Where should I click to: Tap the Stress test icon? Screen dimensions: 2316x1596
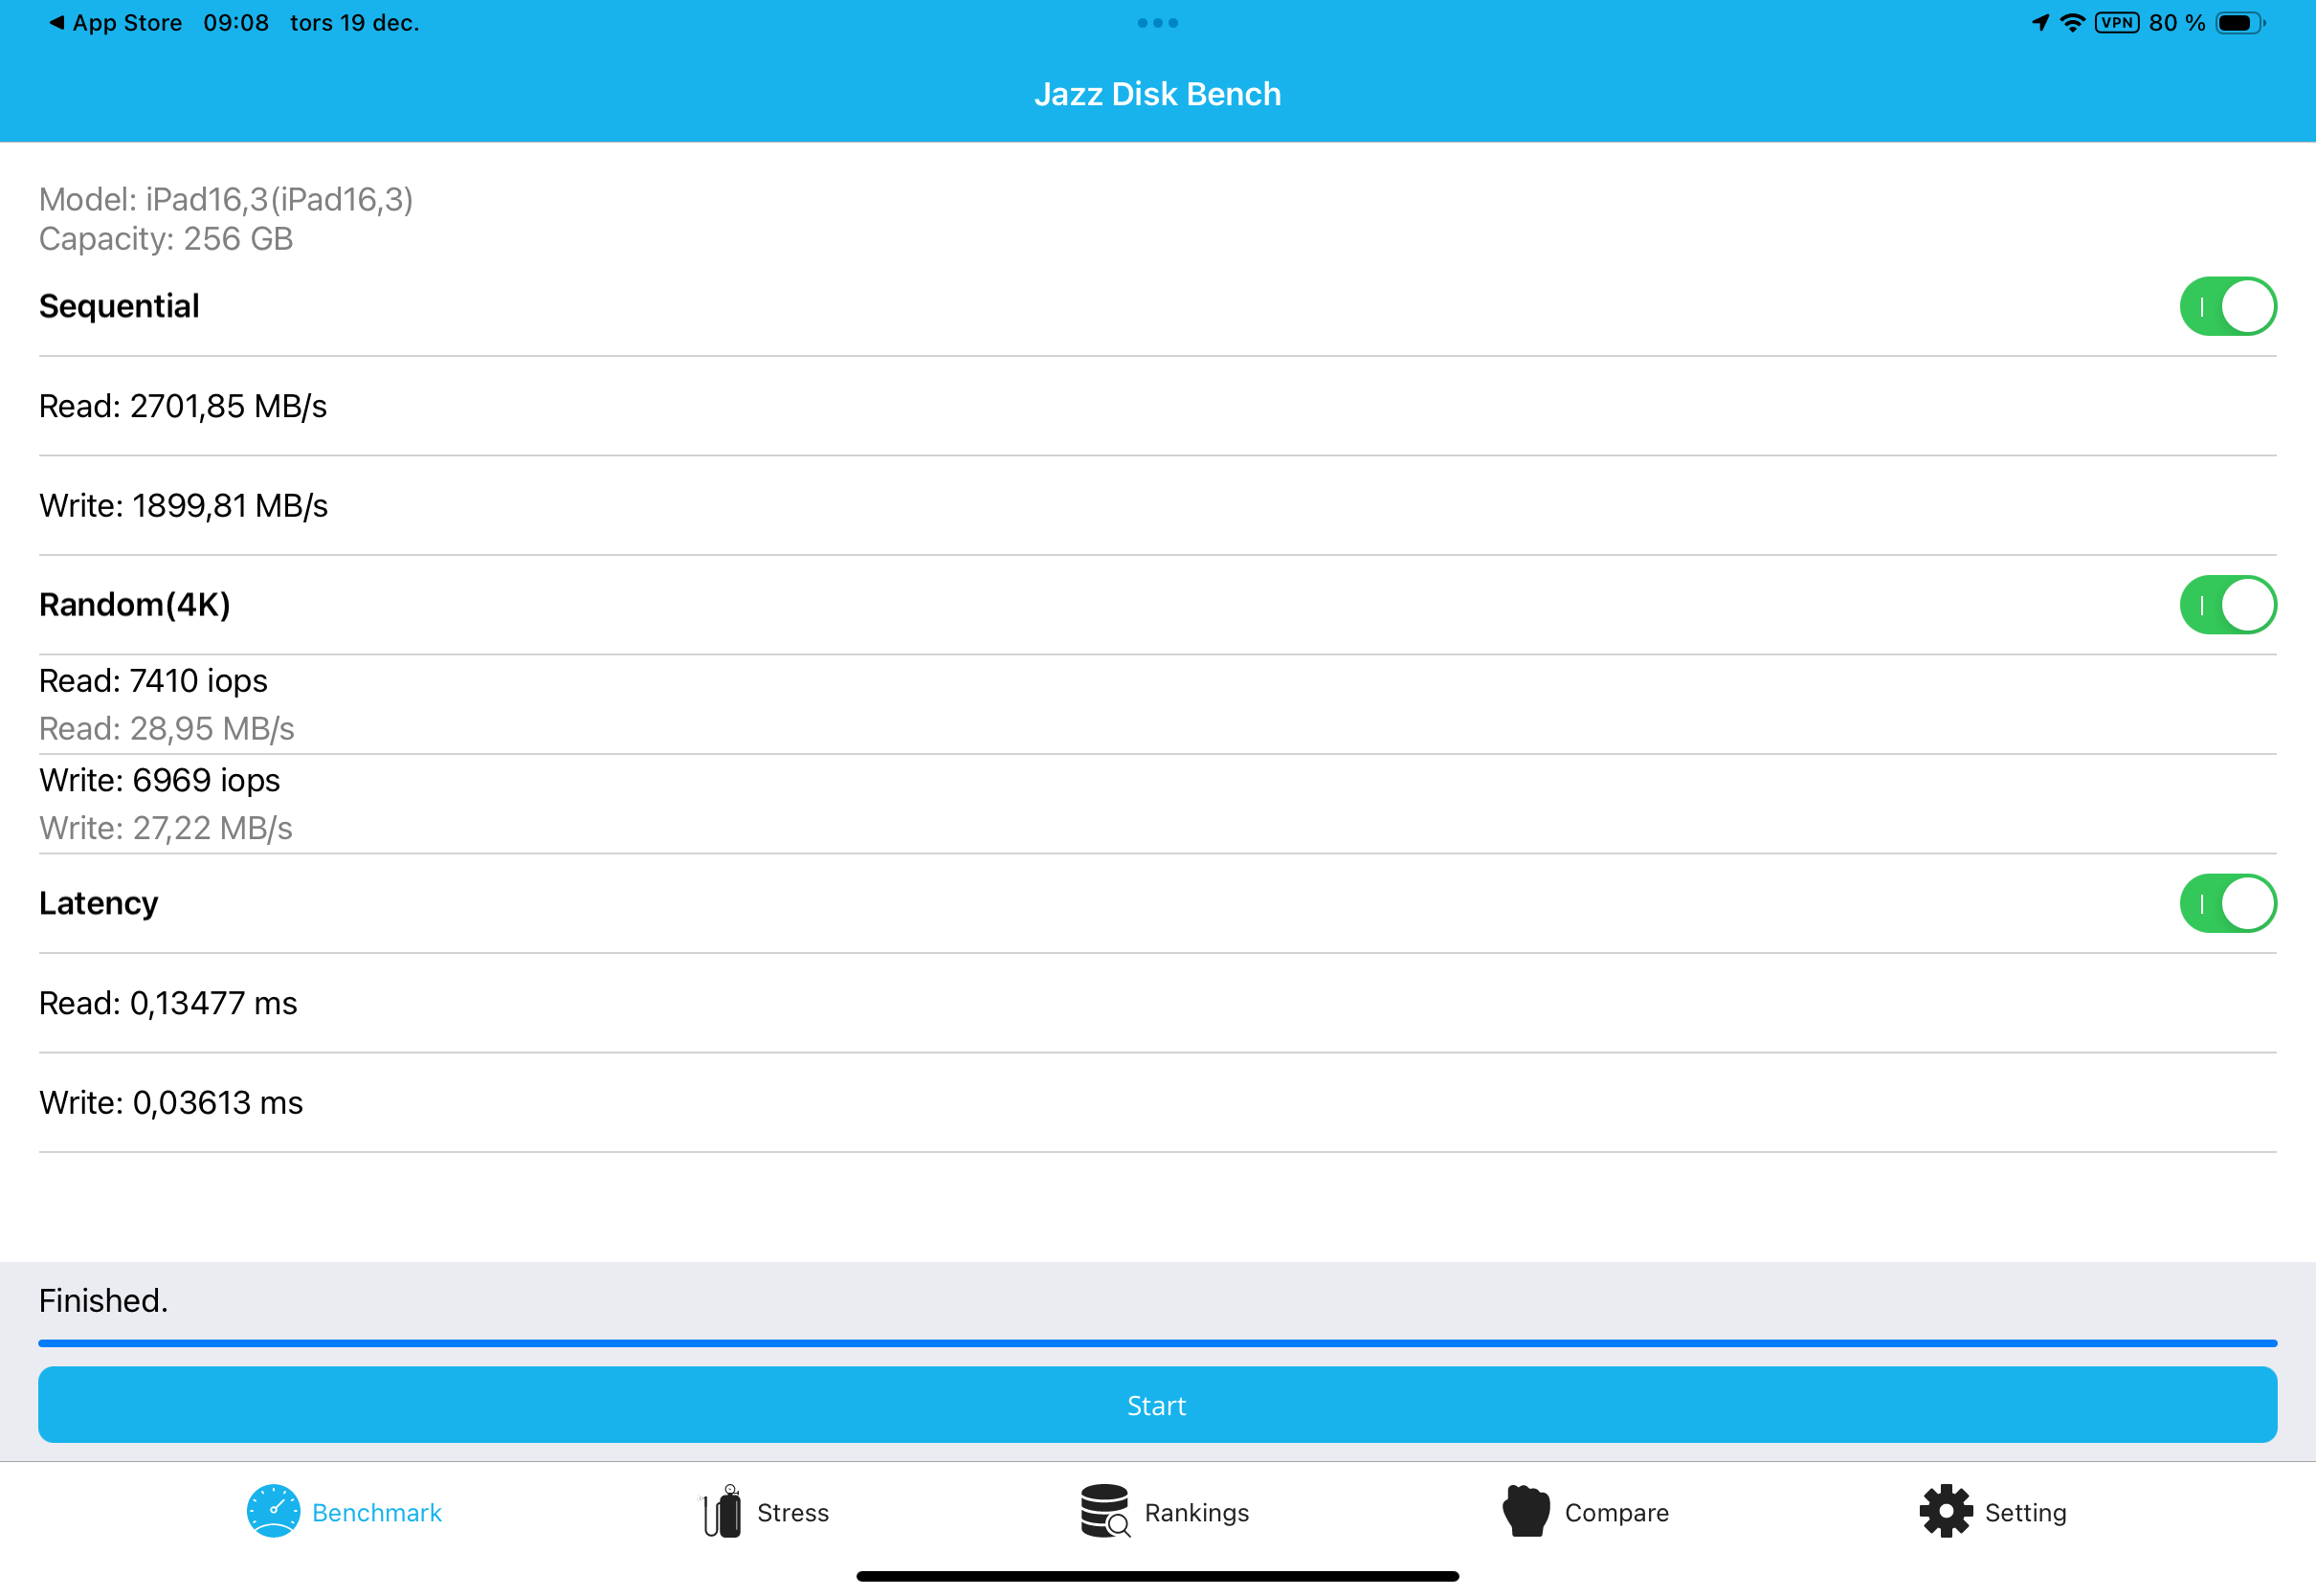(721, 1511)
